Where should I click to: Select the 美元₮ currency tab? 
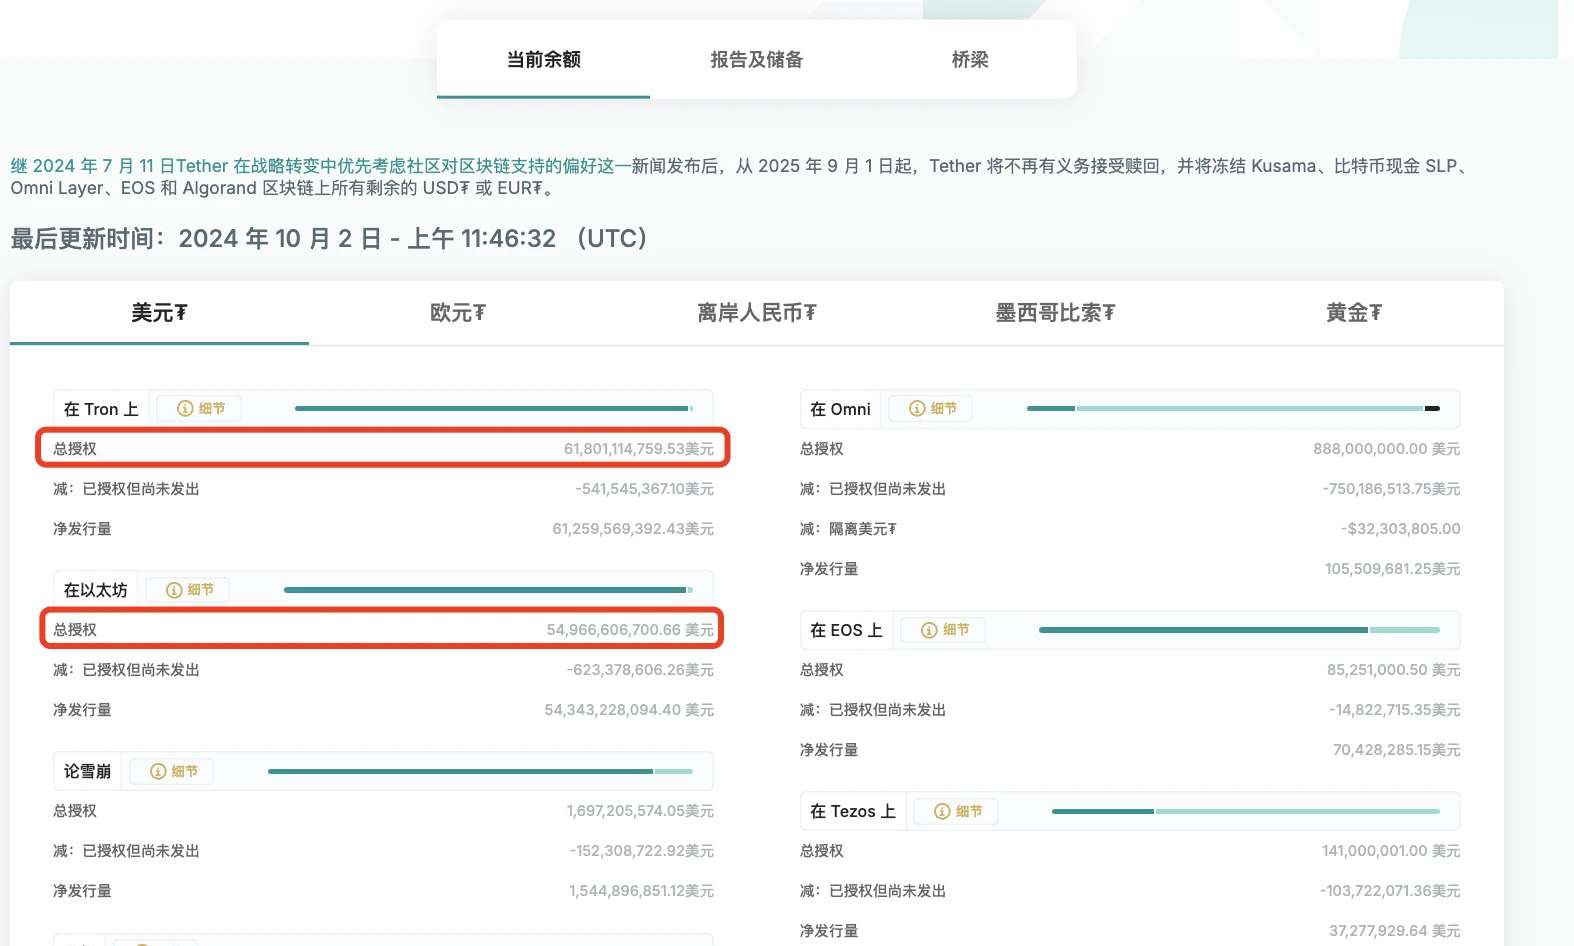point(159,313)
